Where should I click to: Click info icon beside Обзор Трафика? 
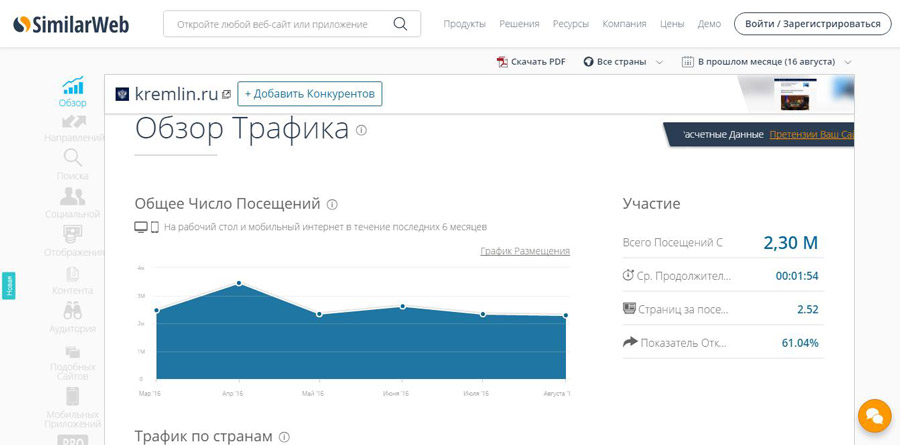361,130
